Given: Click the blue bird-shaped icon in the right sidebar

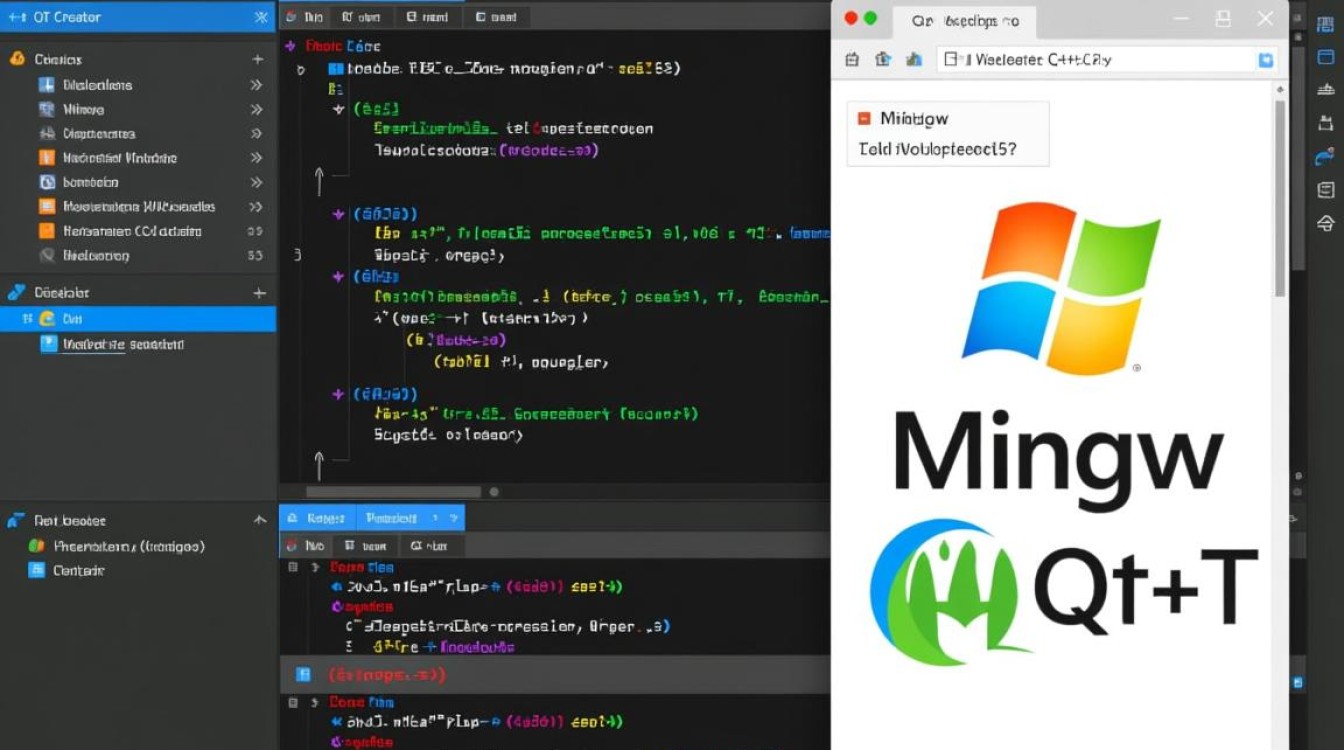Looking at the screenshot, I should pos(1326,156).
